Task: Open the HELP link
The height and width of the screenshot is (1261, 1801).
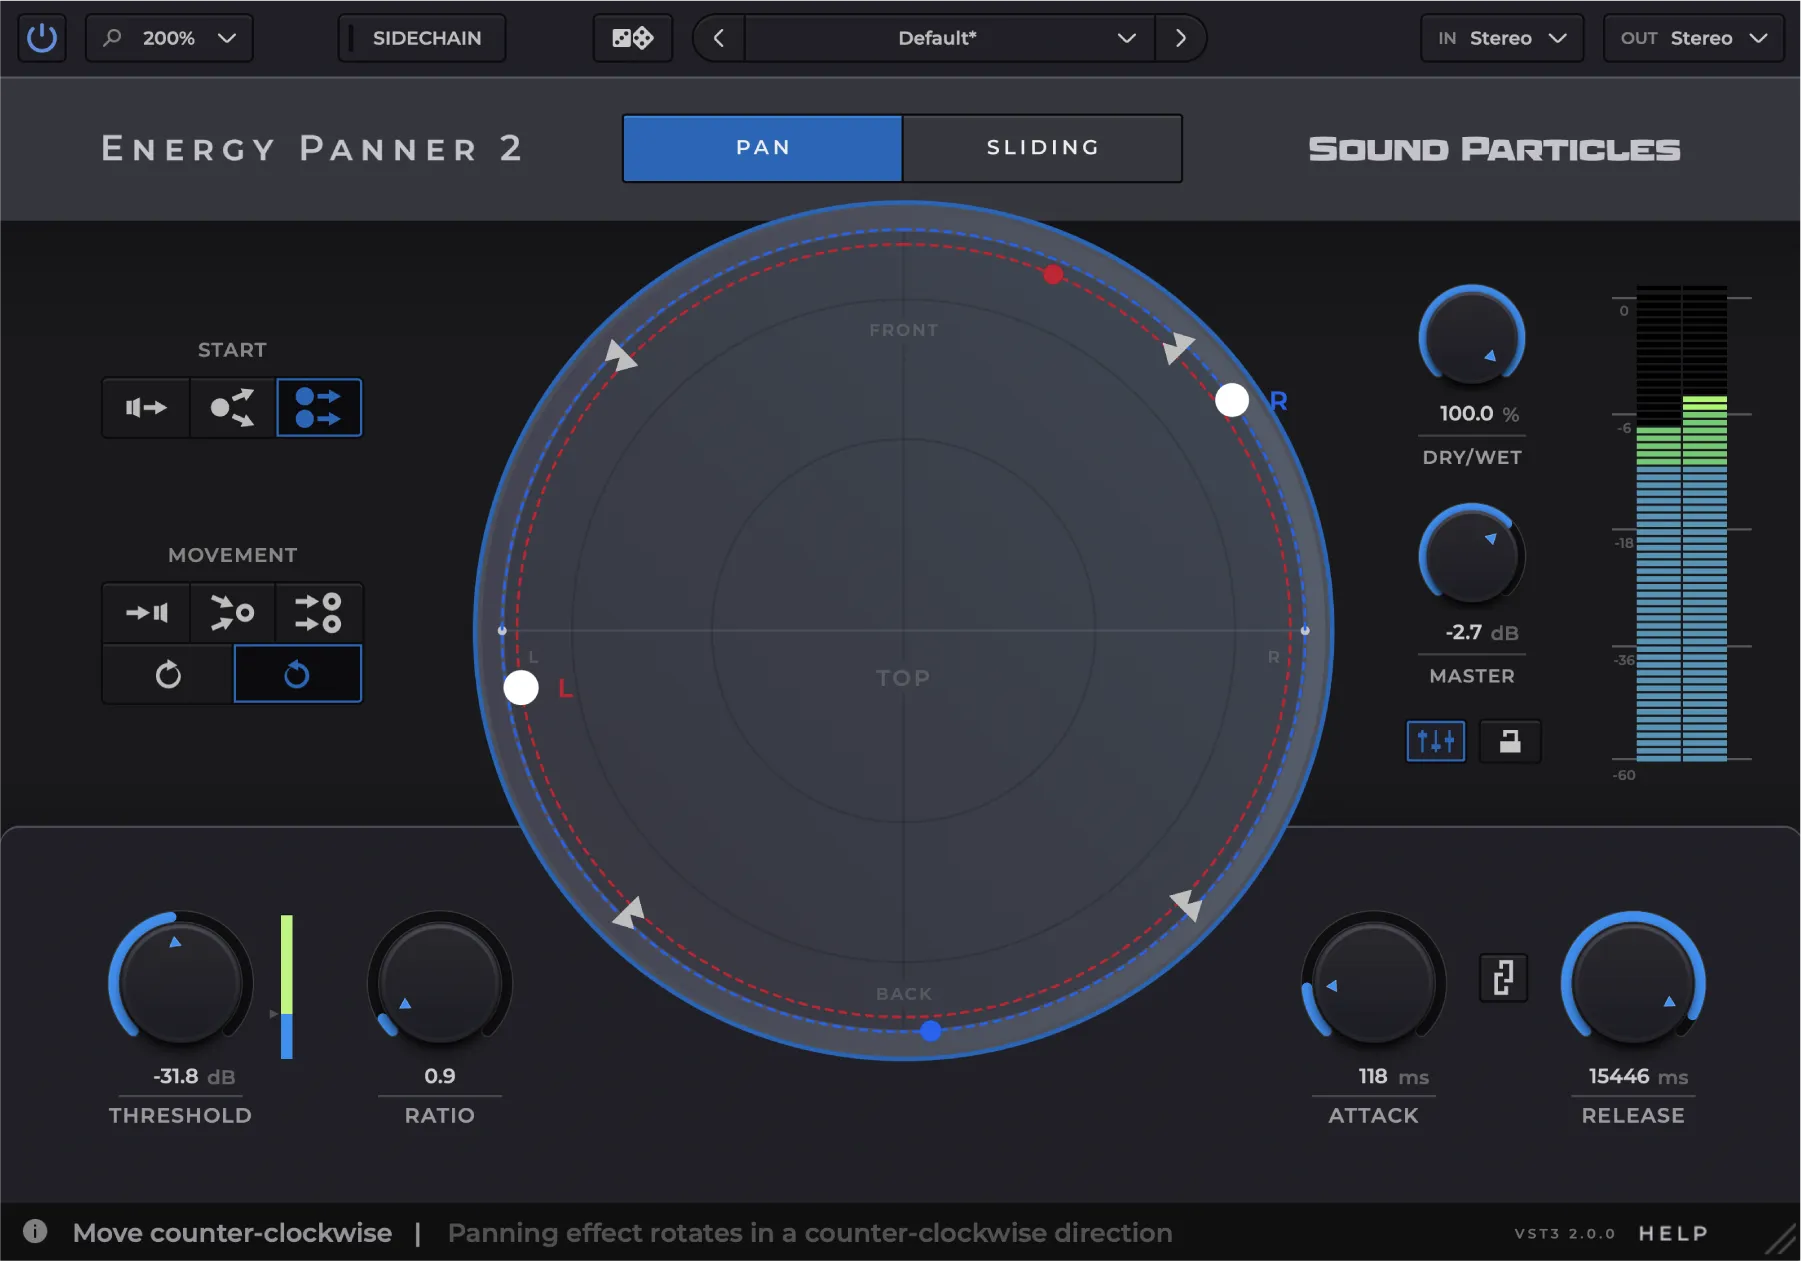Action: [x=1673, y=1233]
